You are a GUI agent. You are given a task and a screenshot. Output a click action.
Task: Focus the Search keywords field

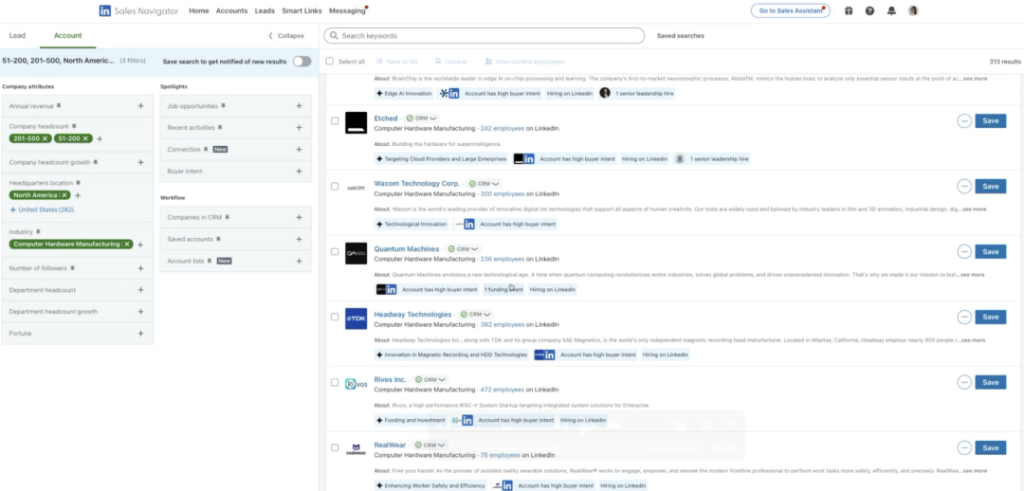tap(484, 36)
